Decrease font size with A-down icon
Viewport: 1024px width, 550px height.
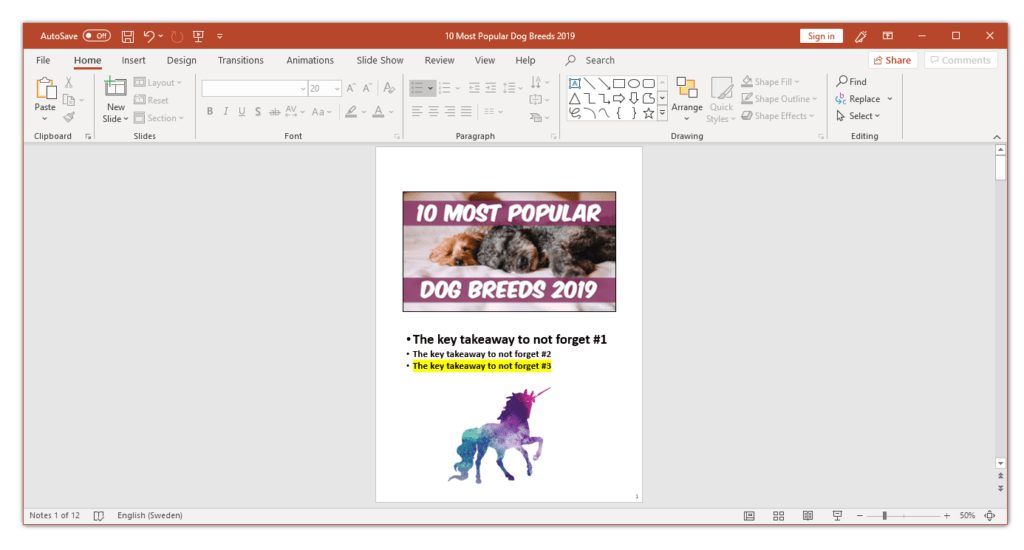coord(367,88)
